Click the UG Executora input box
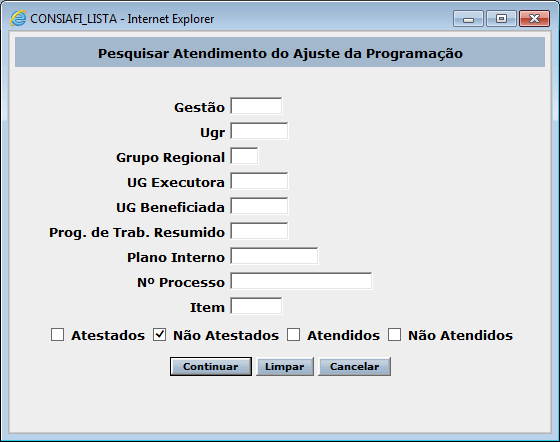 259,181
